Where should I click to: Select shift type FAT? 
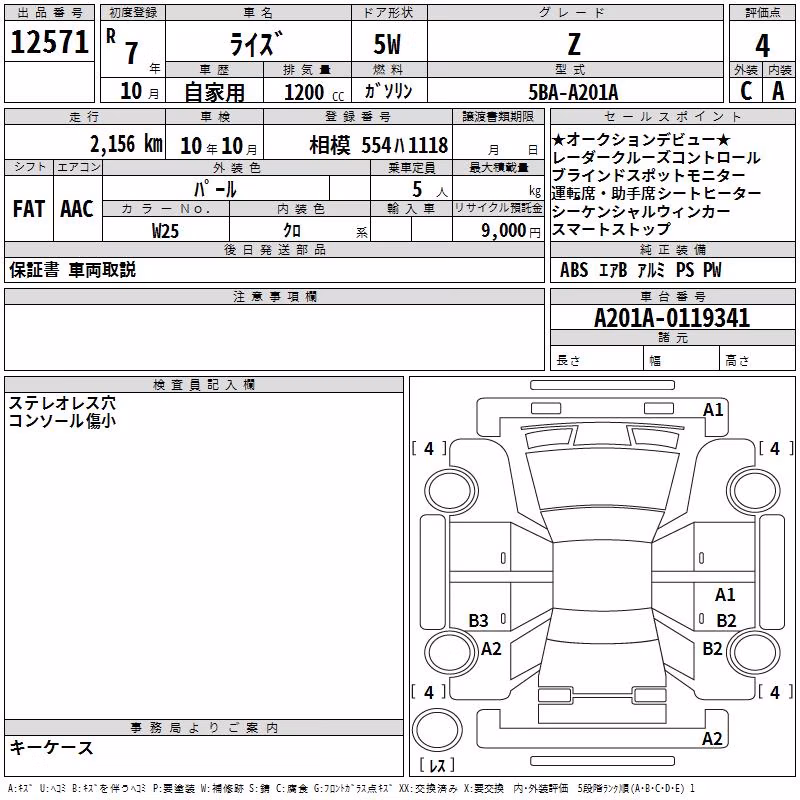29,209
